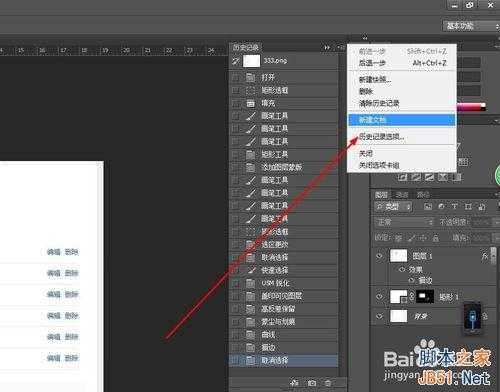The image size is (500, 392).
Task: Select 矩形工具 history state
Action: [x=284, y=155]
